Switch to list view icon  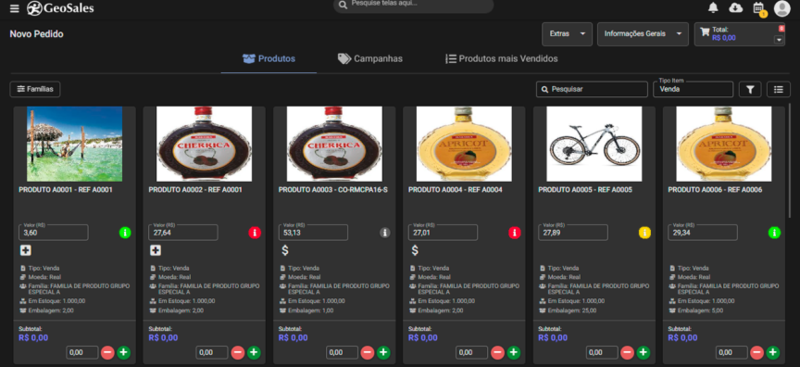pyautogui.click(x=778, y=89)
